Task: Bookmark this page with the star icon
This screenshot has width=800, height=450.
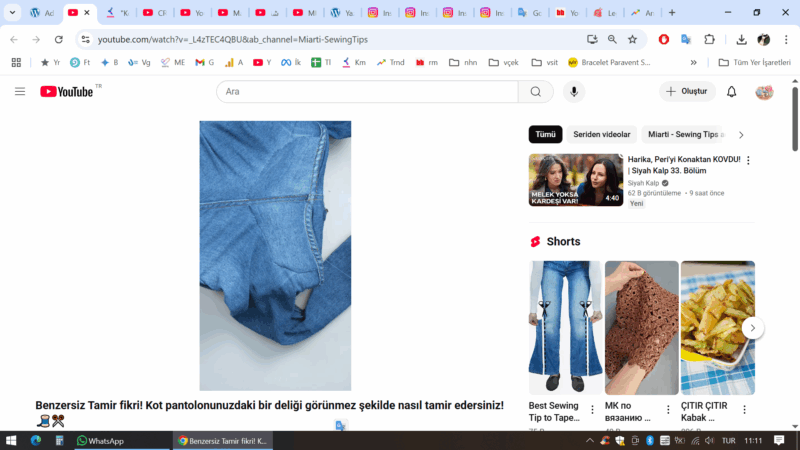Action: [x=632, y=39]
